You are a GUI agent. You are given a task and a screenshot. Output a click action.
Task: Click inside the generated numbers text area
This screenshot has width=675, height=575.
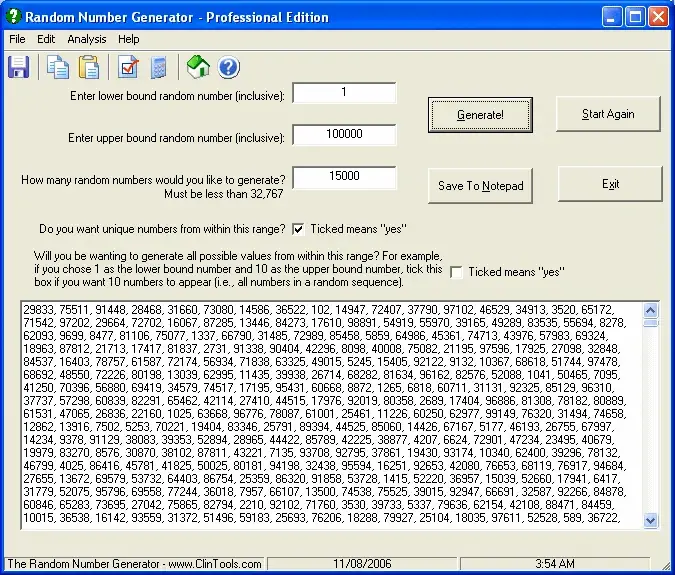click(x=331, y=415)
